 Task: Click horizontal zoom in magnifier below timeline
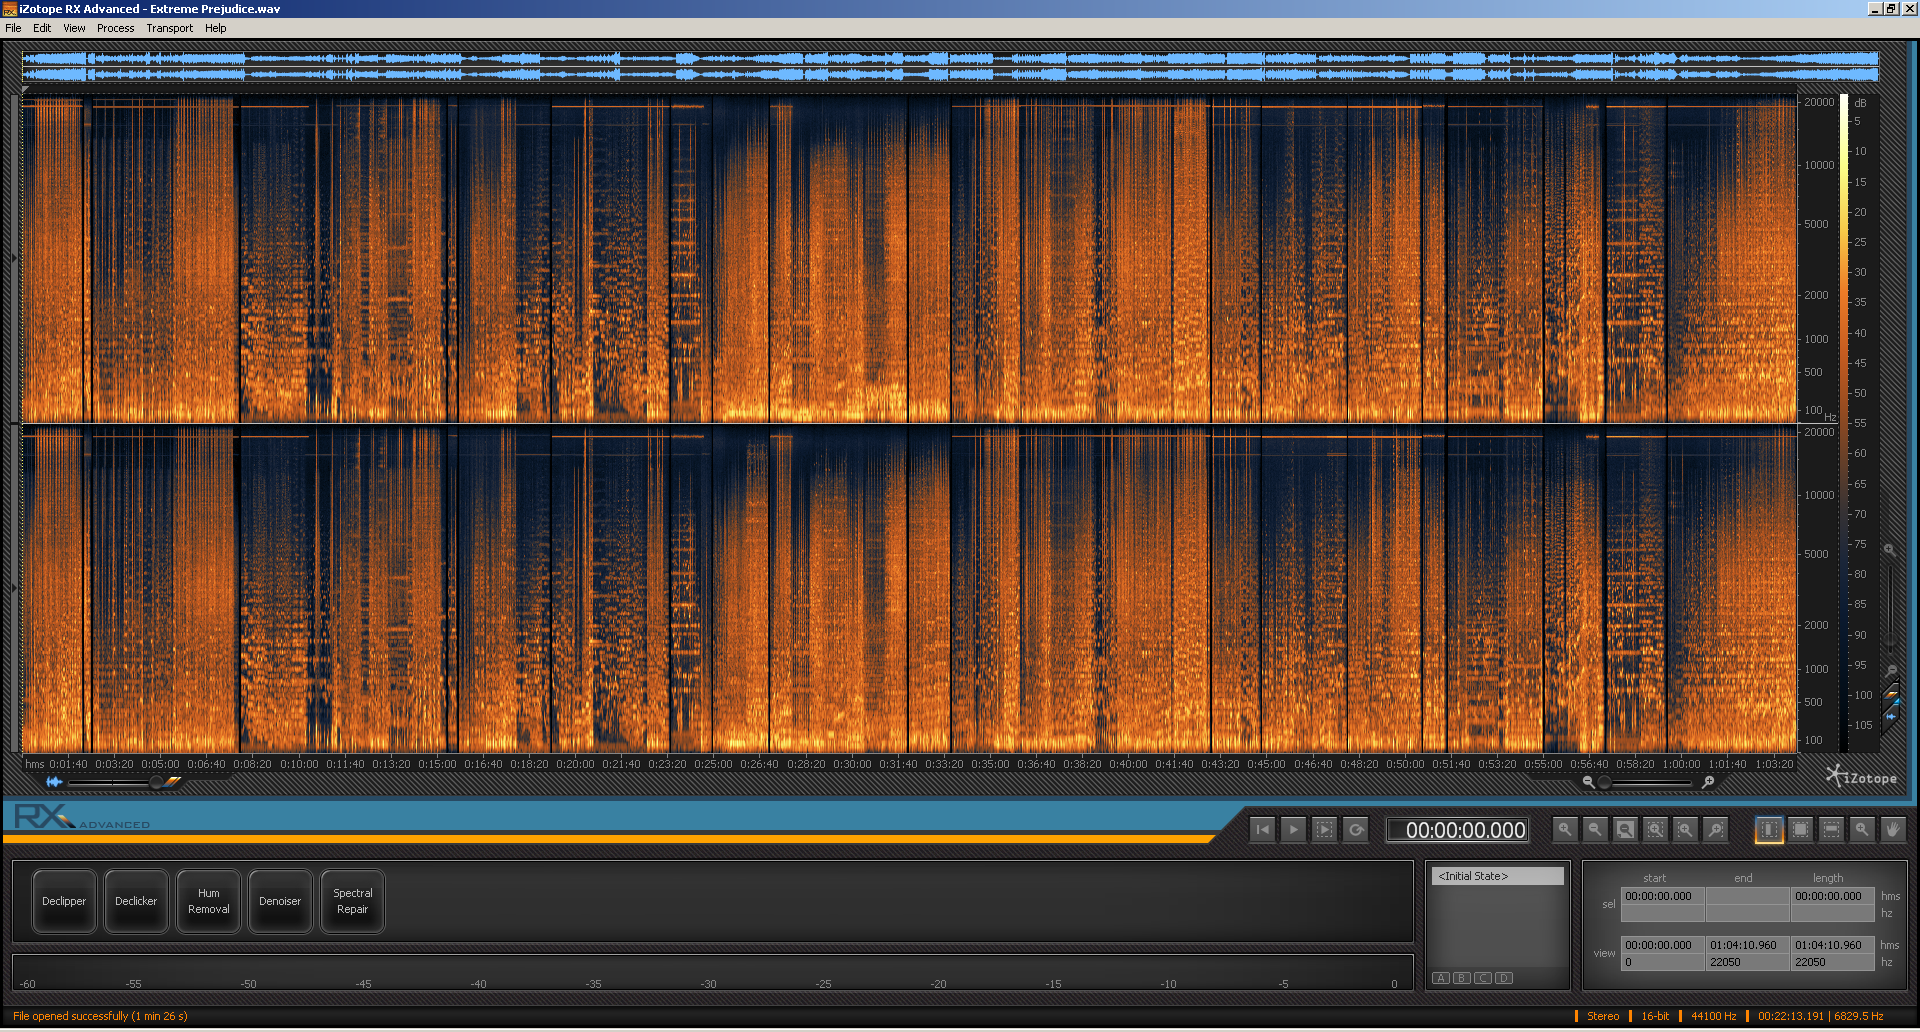click(1708, 782)
